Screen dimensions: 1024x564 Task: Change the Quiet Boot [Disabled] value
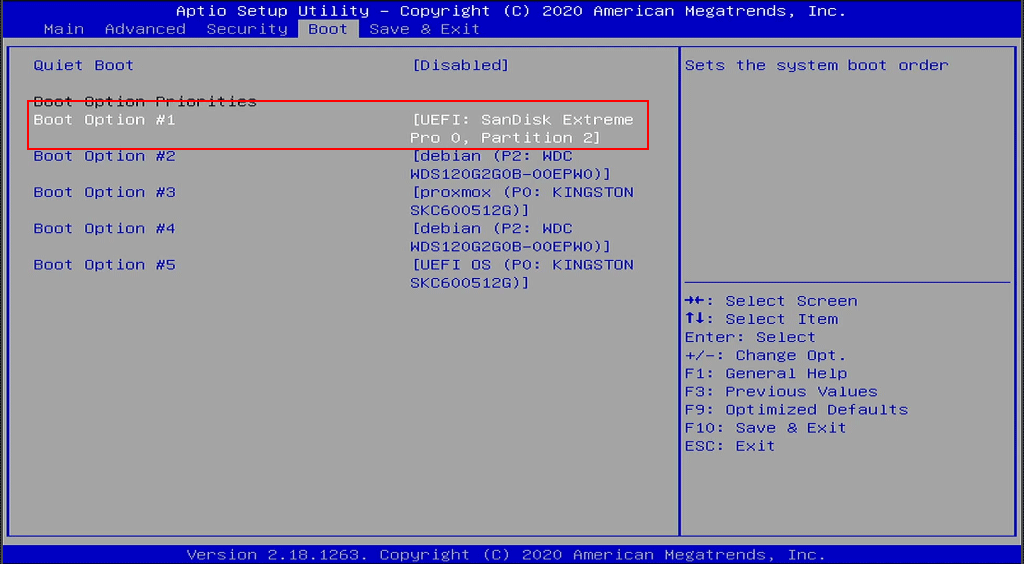[x=460, y=65]
